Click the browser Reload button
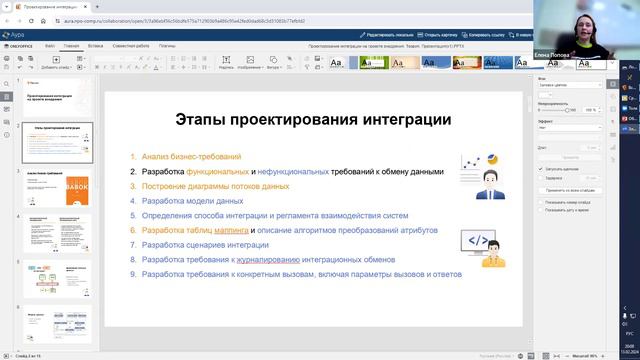Screen dimensions: 640x360 coord(31,21)
